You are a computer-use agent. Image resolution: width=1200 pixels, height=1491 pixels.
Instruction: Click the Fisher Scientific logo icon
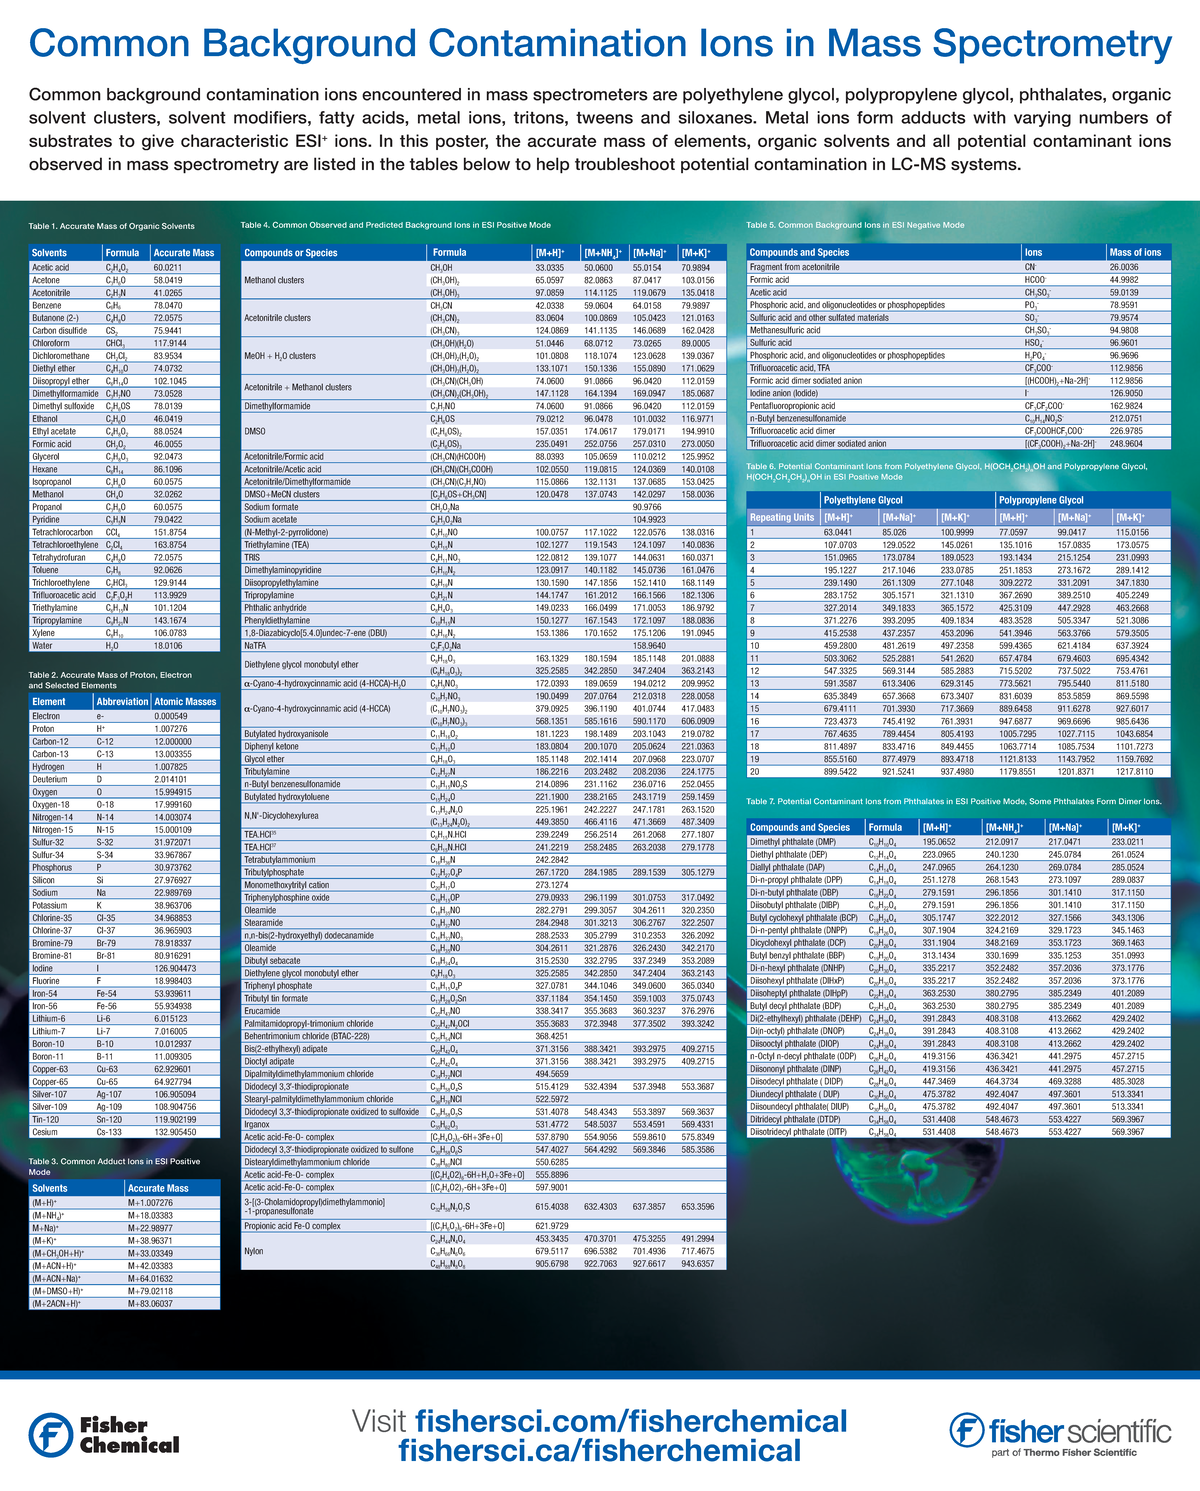967,1430
